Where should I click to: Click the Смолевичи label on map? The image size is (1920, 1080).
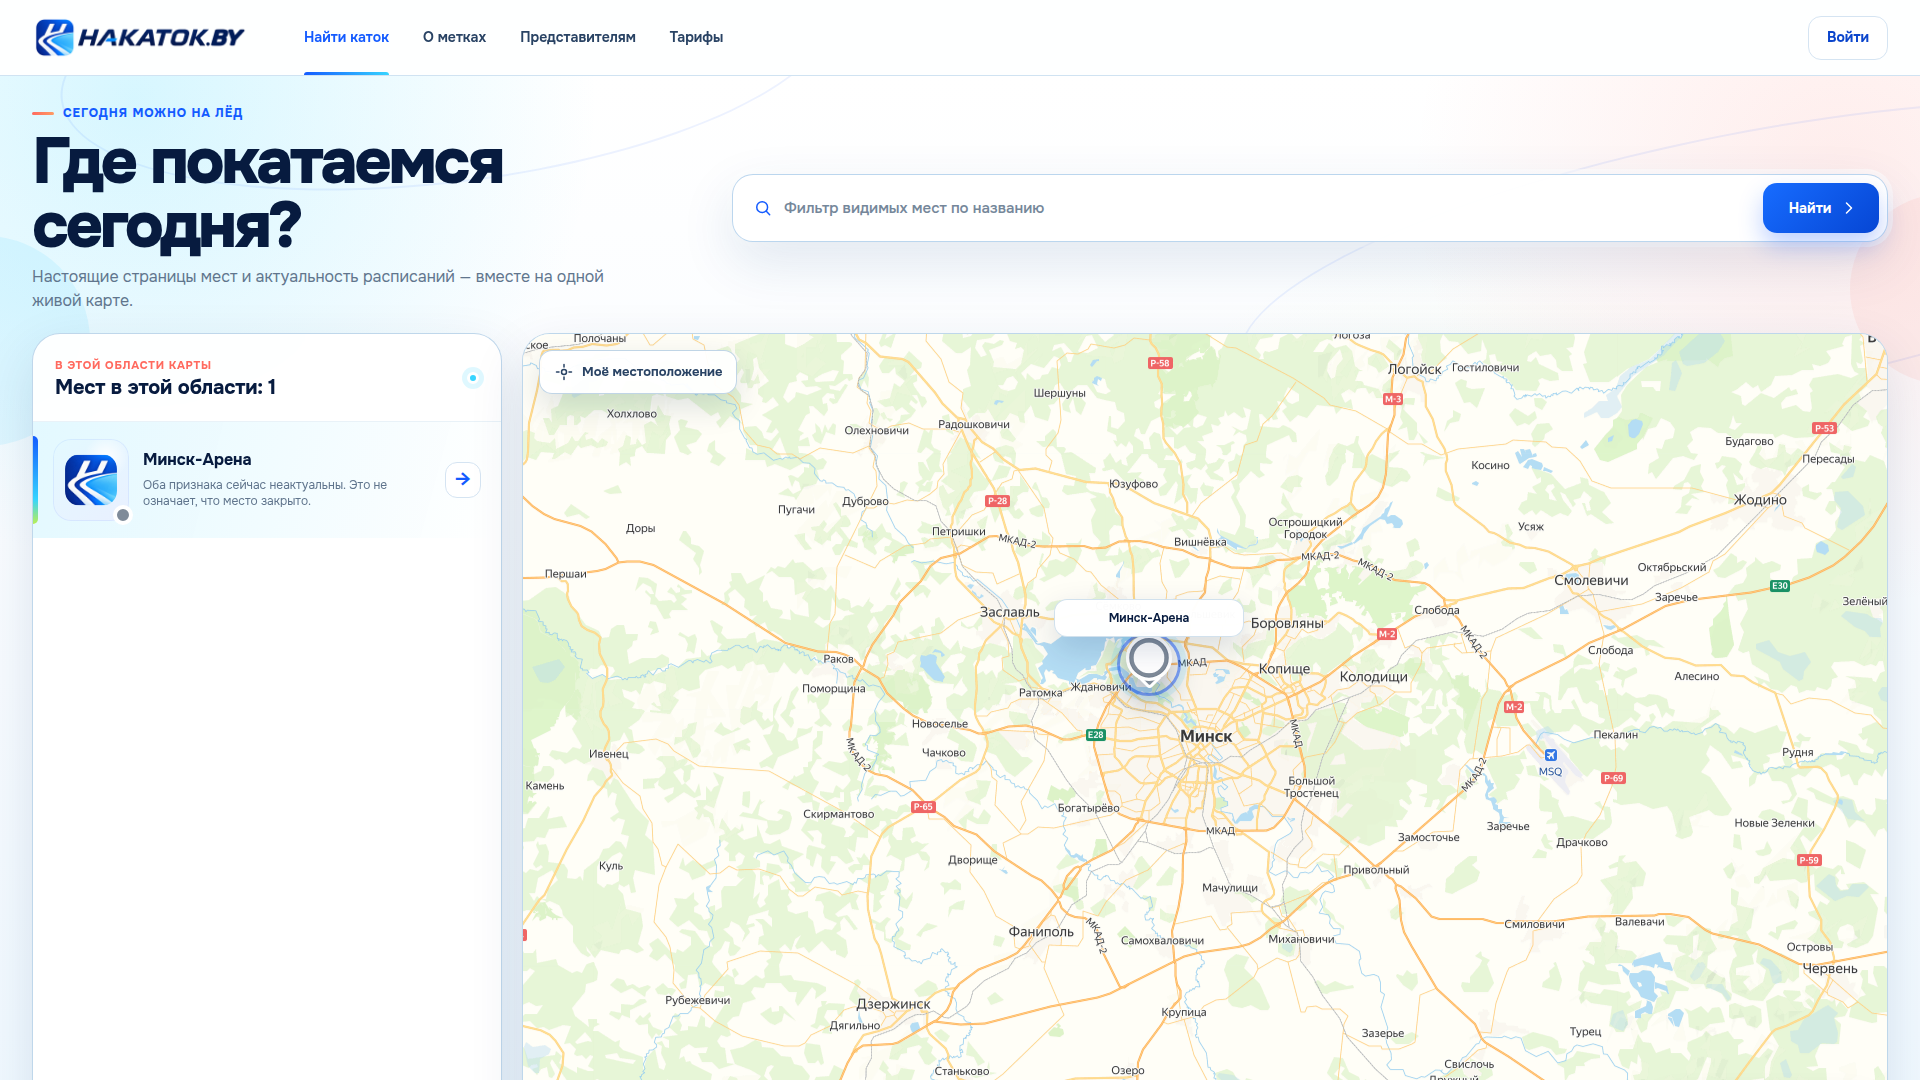click(x=1591, y=580)
